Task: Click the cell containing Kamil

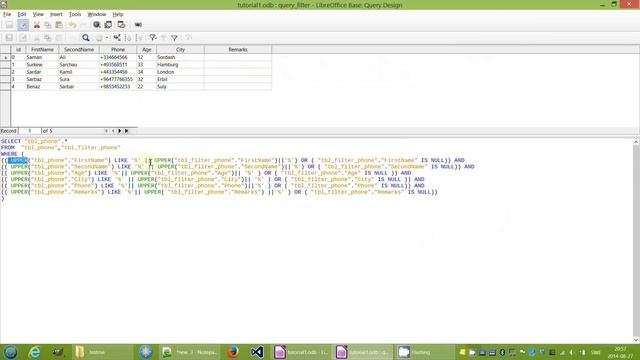Action: point(79,72)
